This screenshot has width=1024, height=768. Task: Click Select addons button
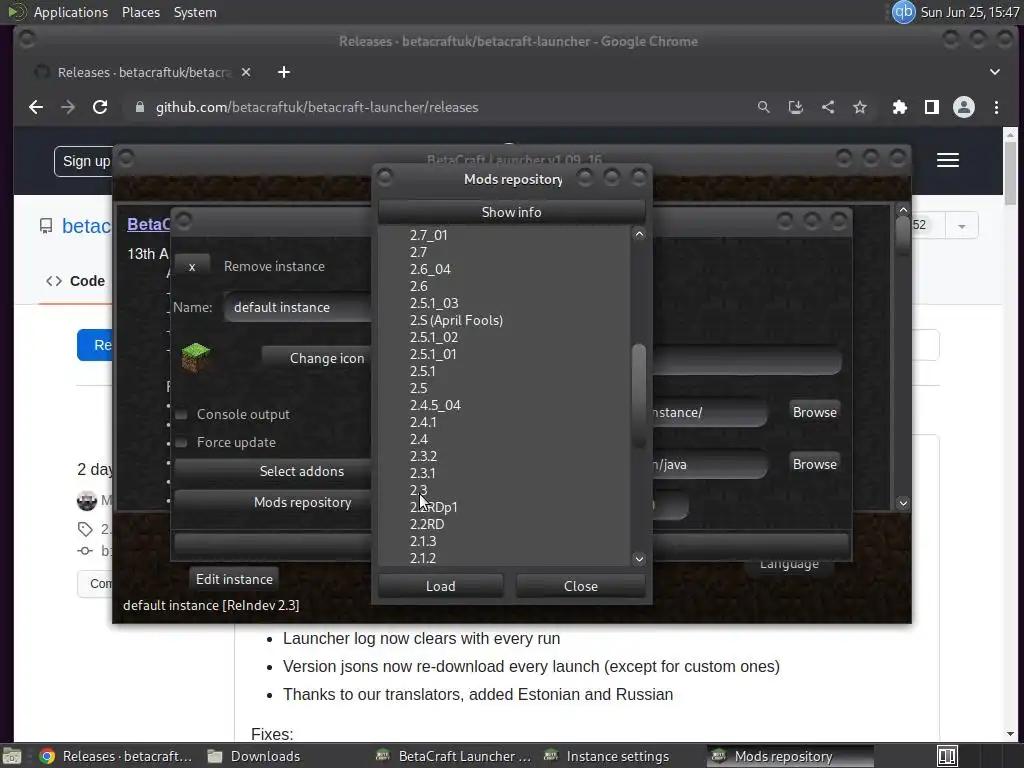(x=273, y=471)
